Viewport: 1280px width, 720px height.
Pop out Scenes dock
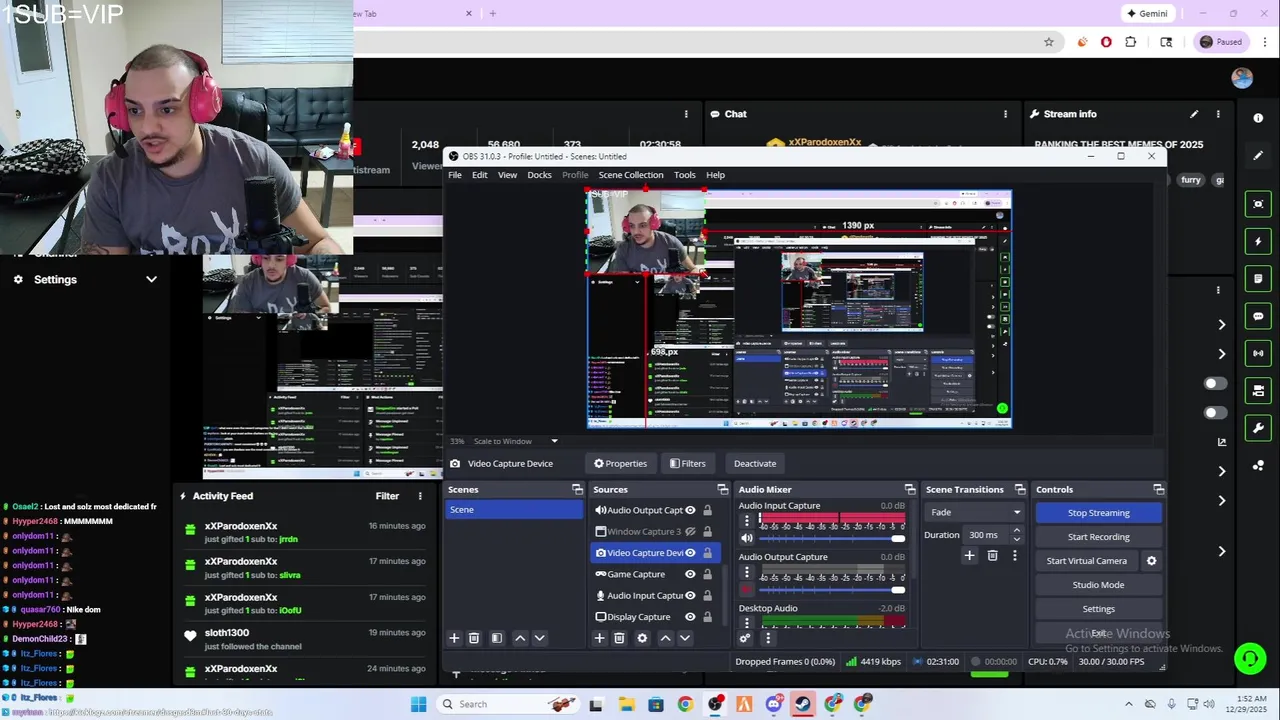[577, 490]
